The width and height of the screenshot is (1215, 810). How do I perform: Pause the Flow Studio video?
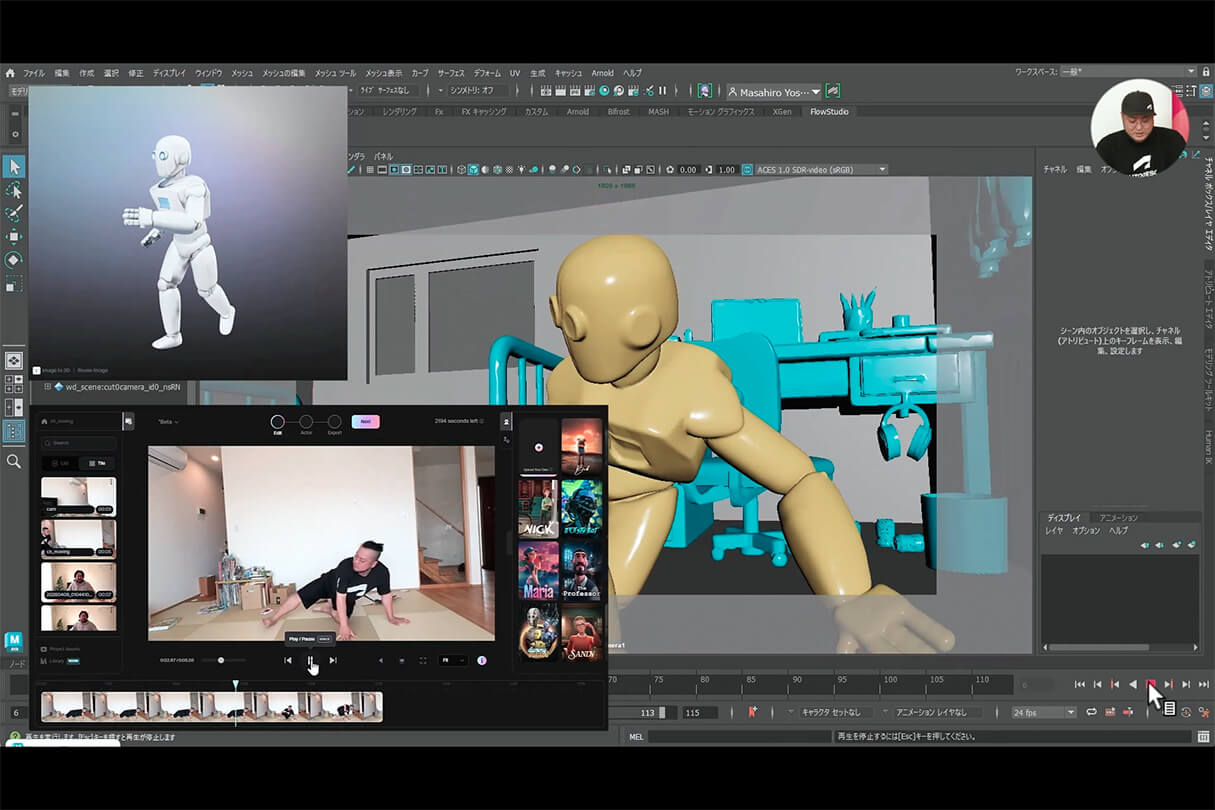pyautogui.click(x=310, y=660)
